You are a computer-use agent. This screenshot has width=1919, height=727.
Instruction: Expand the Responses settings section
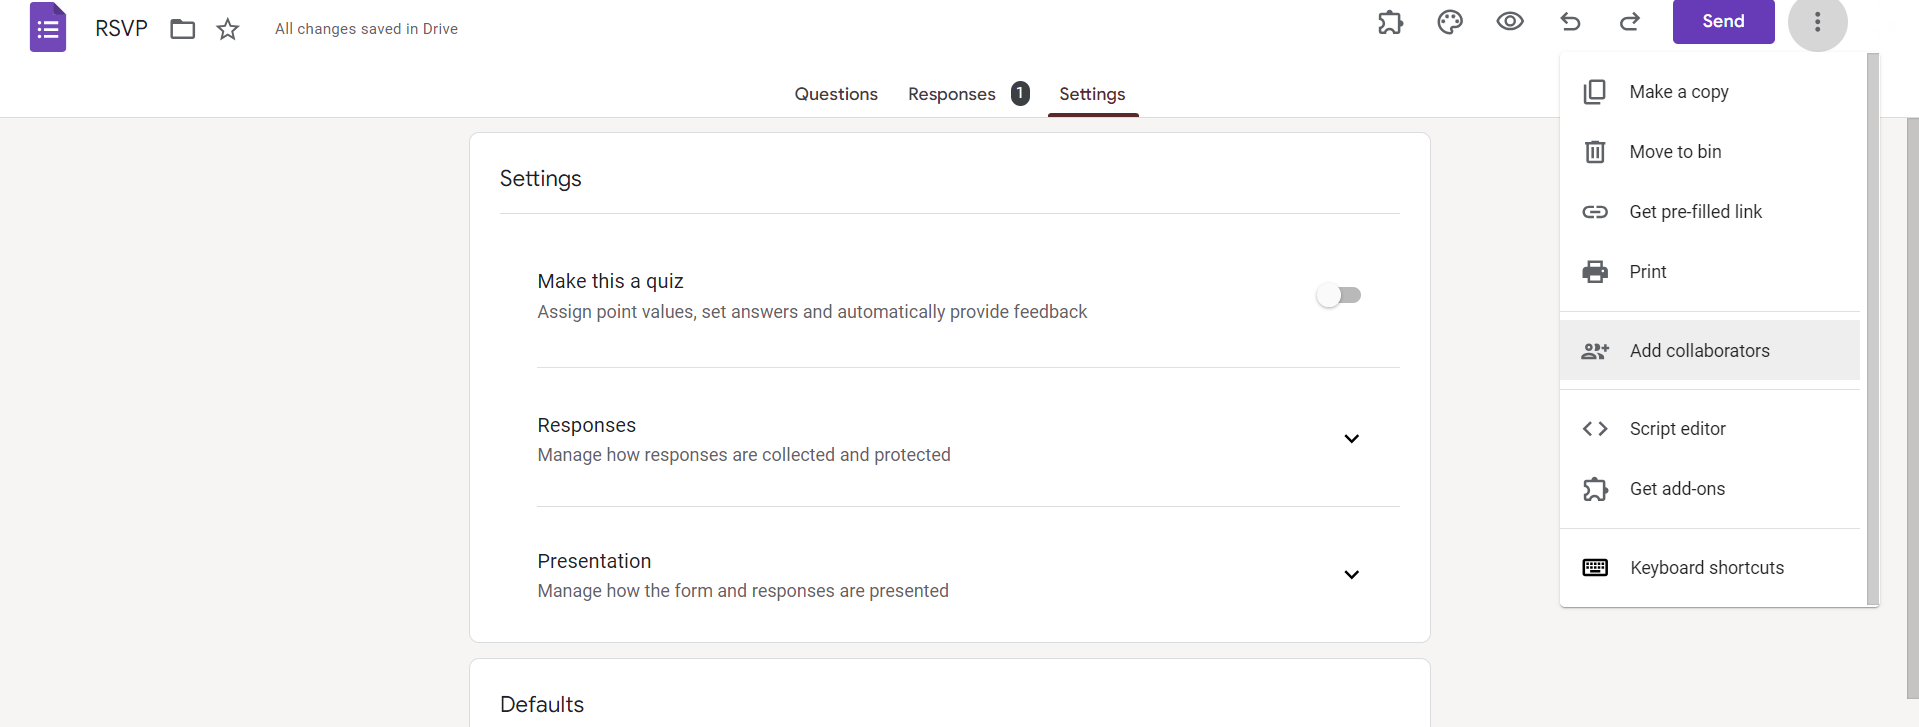(1352, 439)
